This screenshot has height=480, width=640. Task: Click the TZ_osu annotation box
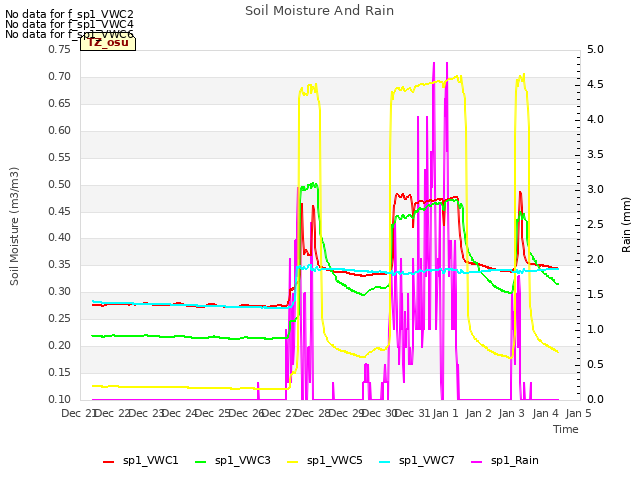pyautogui.click(x=108, y=43)
